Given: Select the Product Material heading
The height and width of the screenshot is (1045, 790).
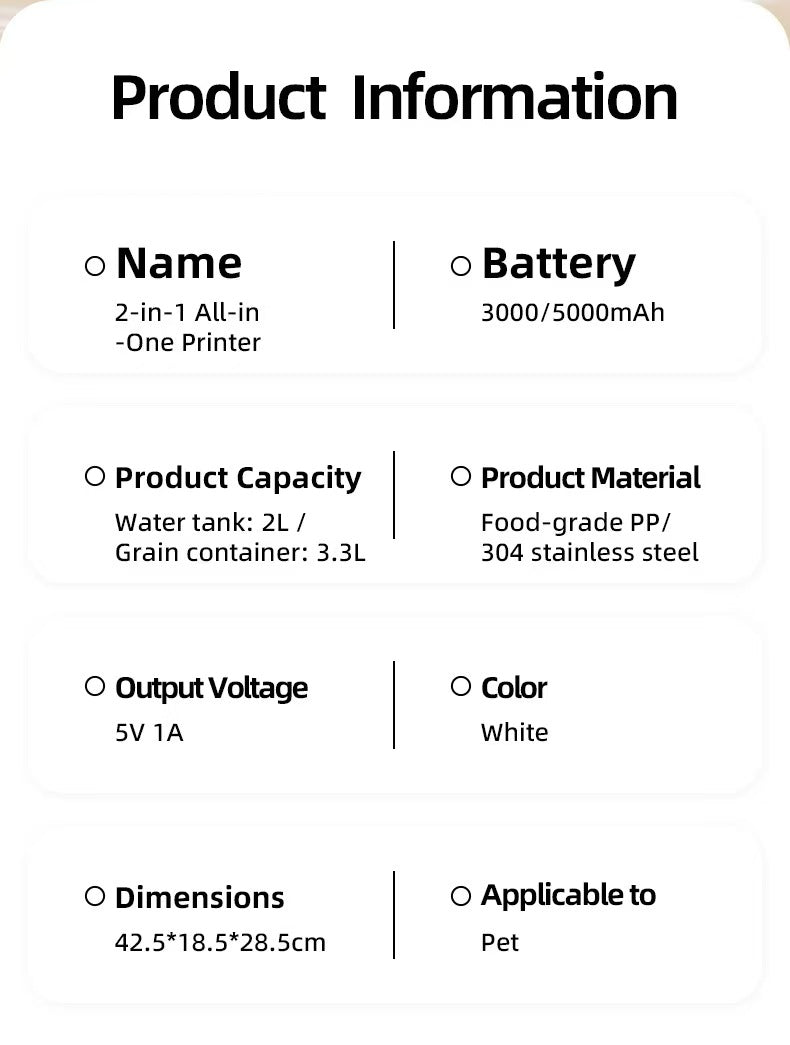Looking at the screenshot, I should click(x=591, y=478).
